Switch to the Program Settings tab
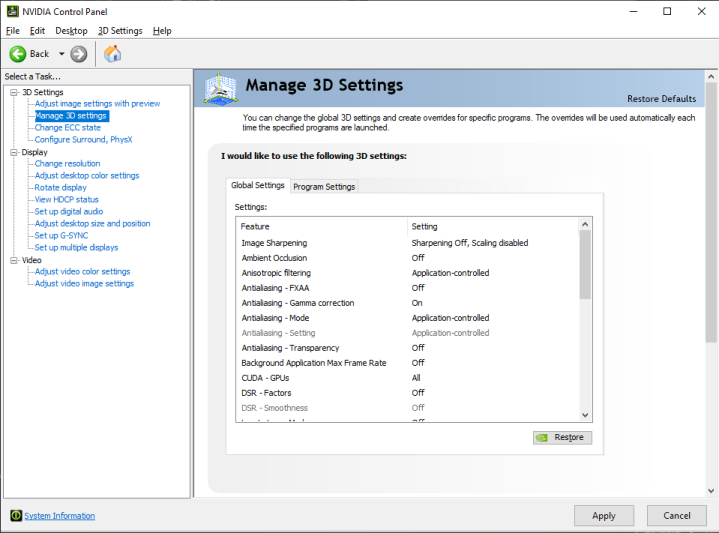The image size is (719, 533). pyautogui.click(x=324, y=186)
